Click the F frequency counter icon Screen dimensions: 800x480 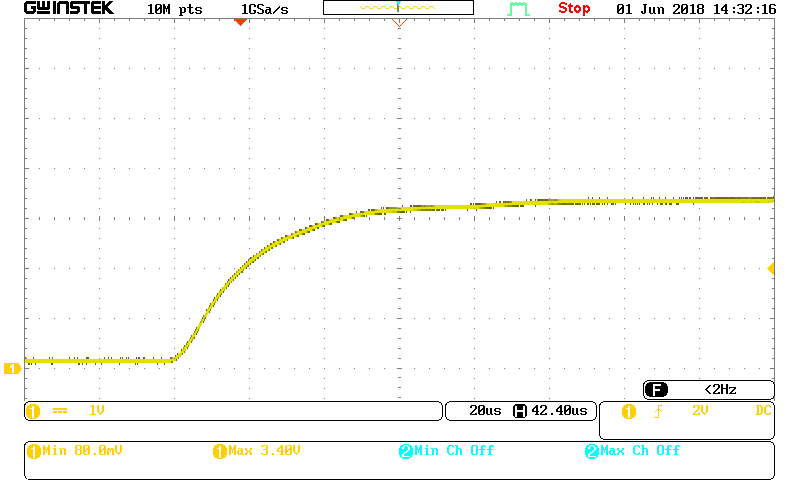tap(656, 390)
